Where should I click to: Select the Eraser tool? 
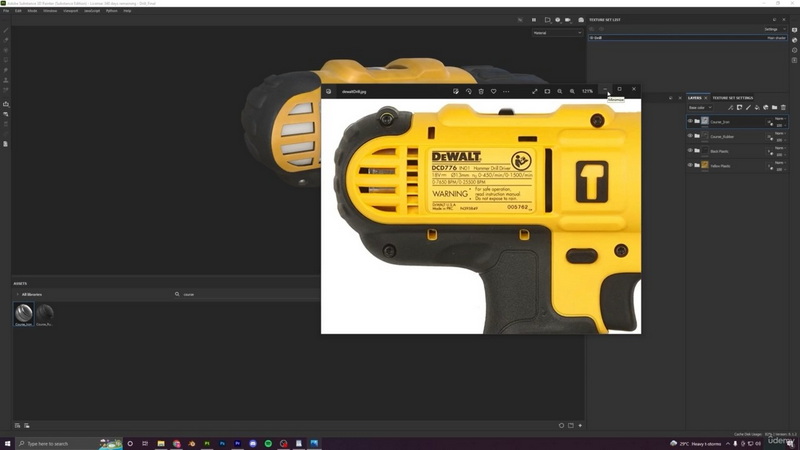(x=6, y=40)
